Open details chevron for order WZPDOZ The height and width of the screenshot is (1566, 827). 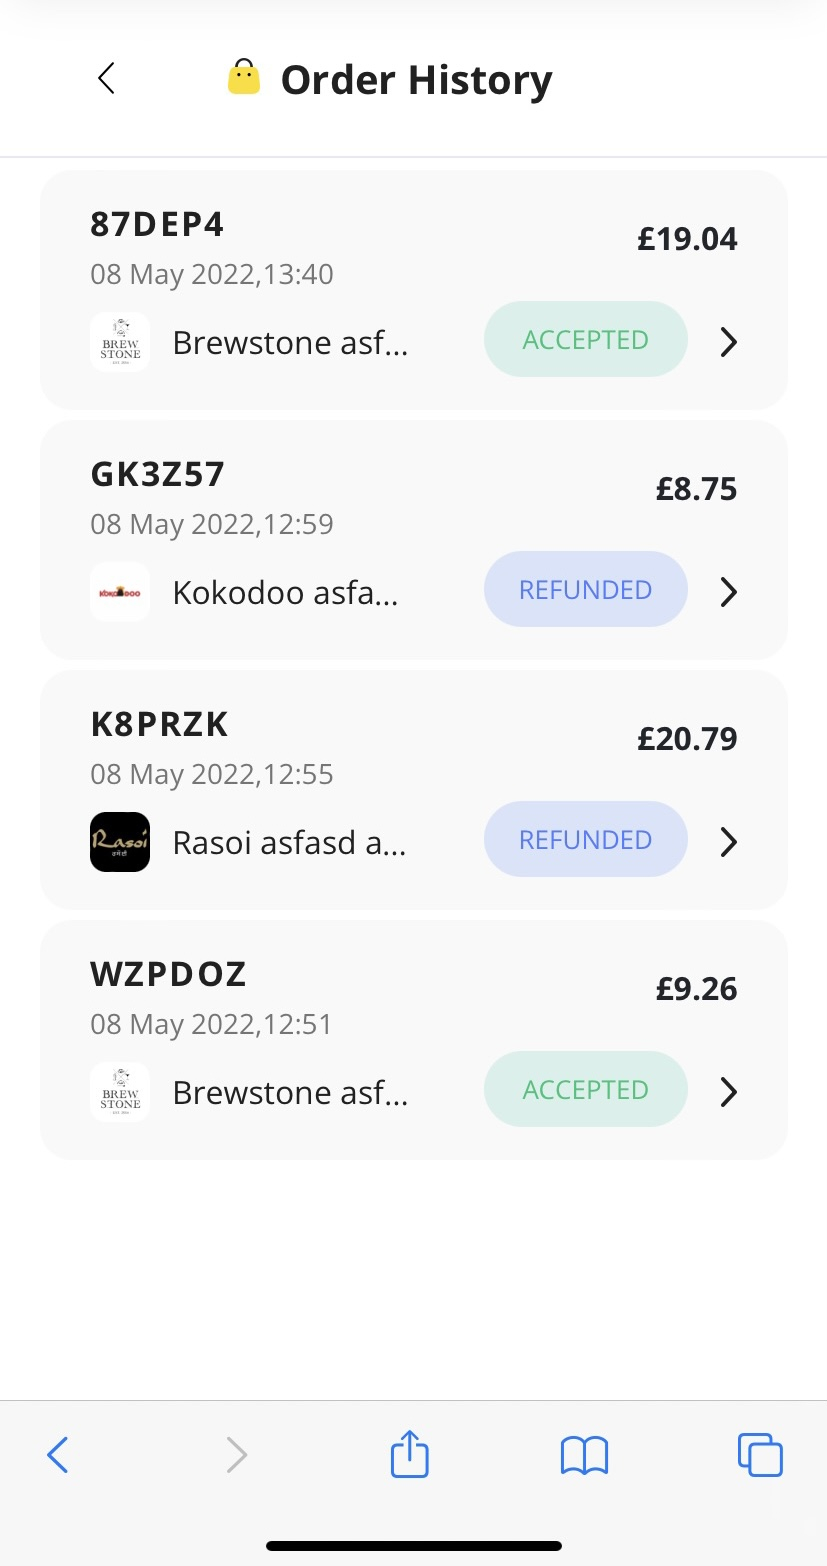point(729,1092)
